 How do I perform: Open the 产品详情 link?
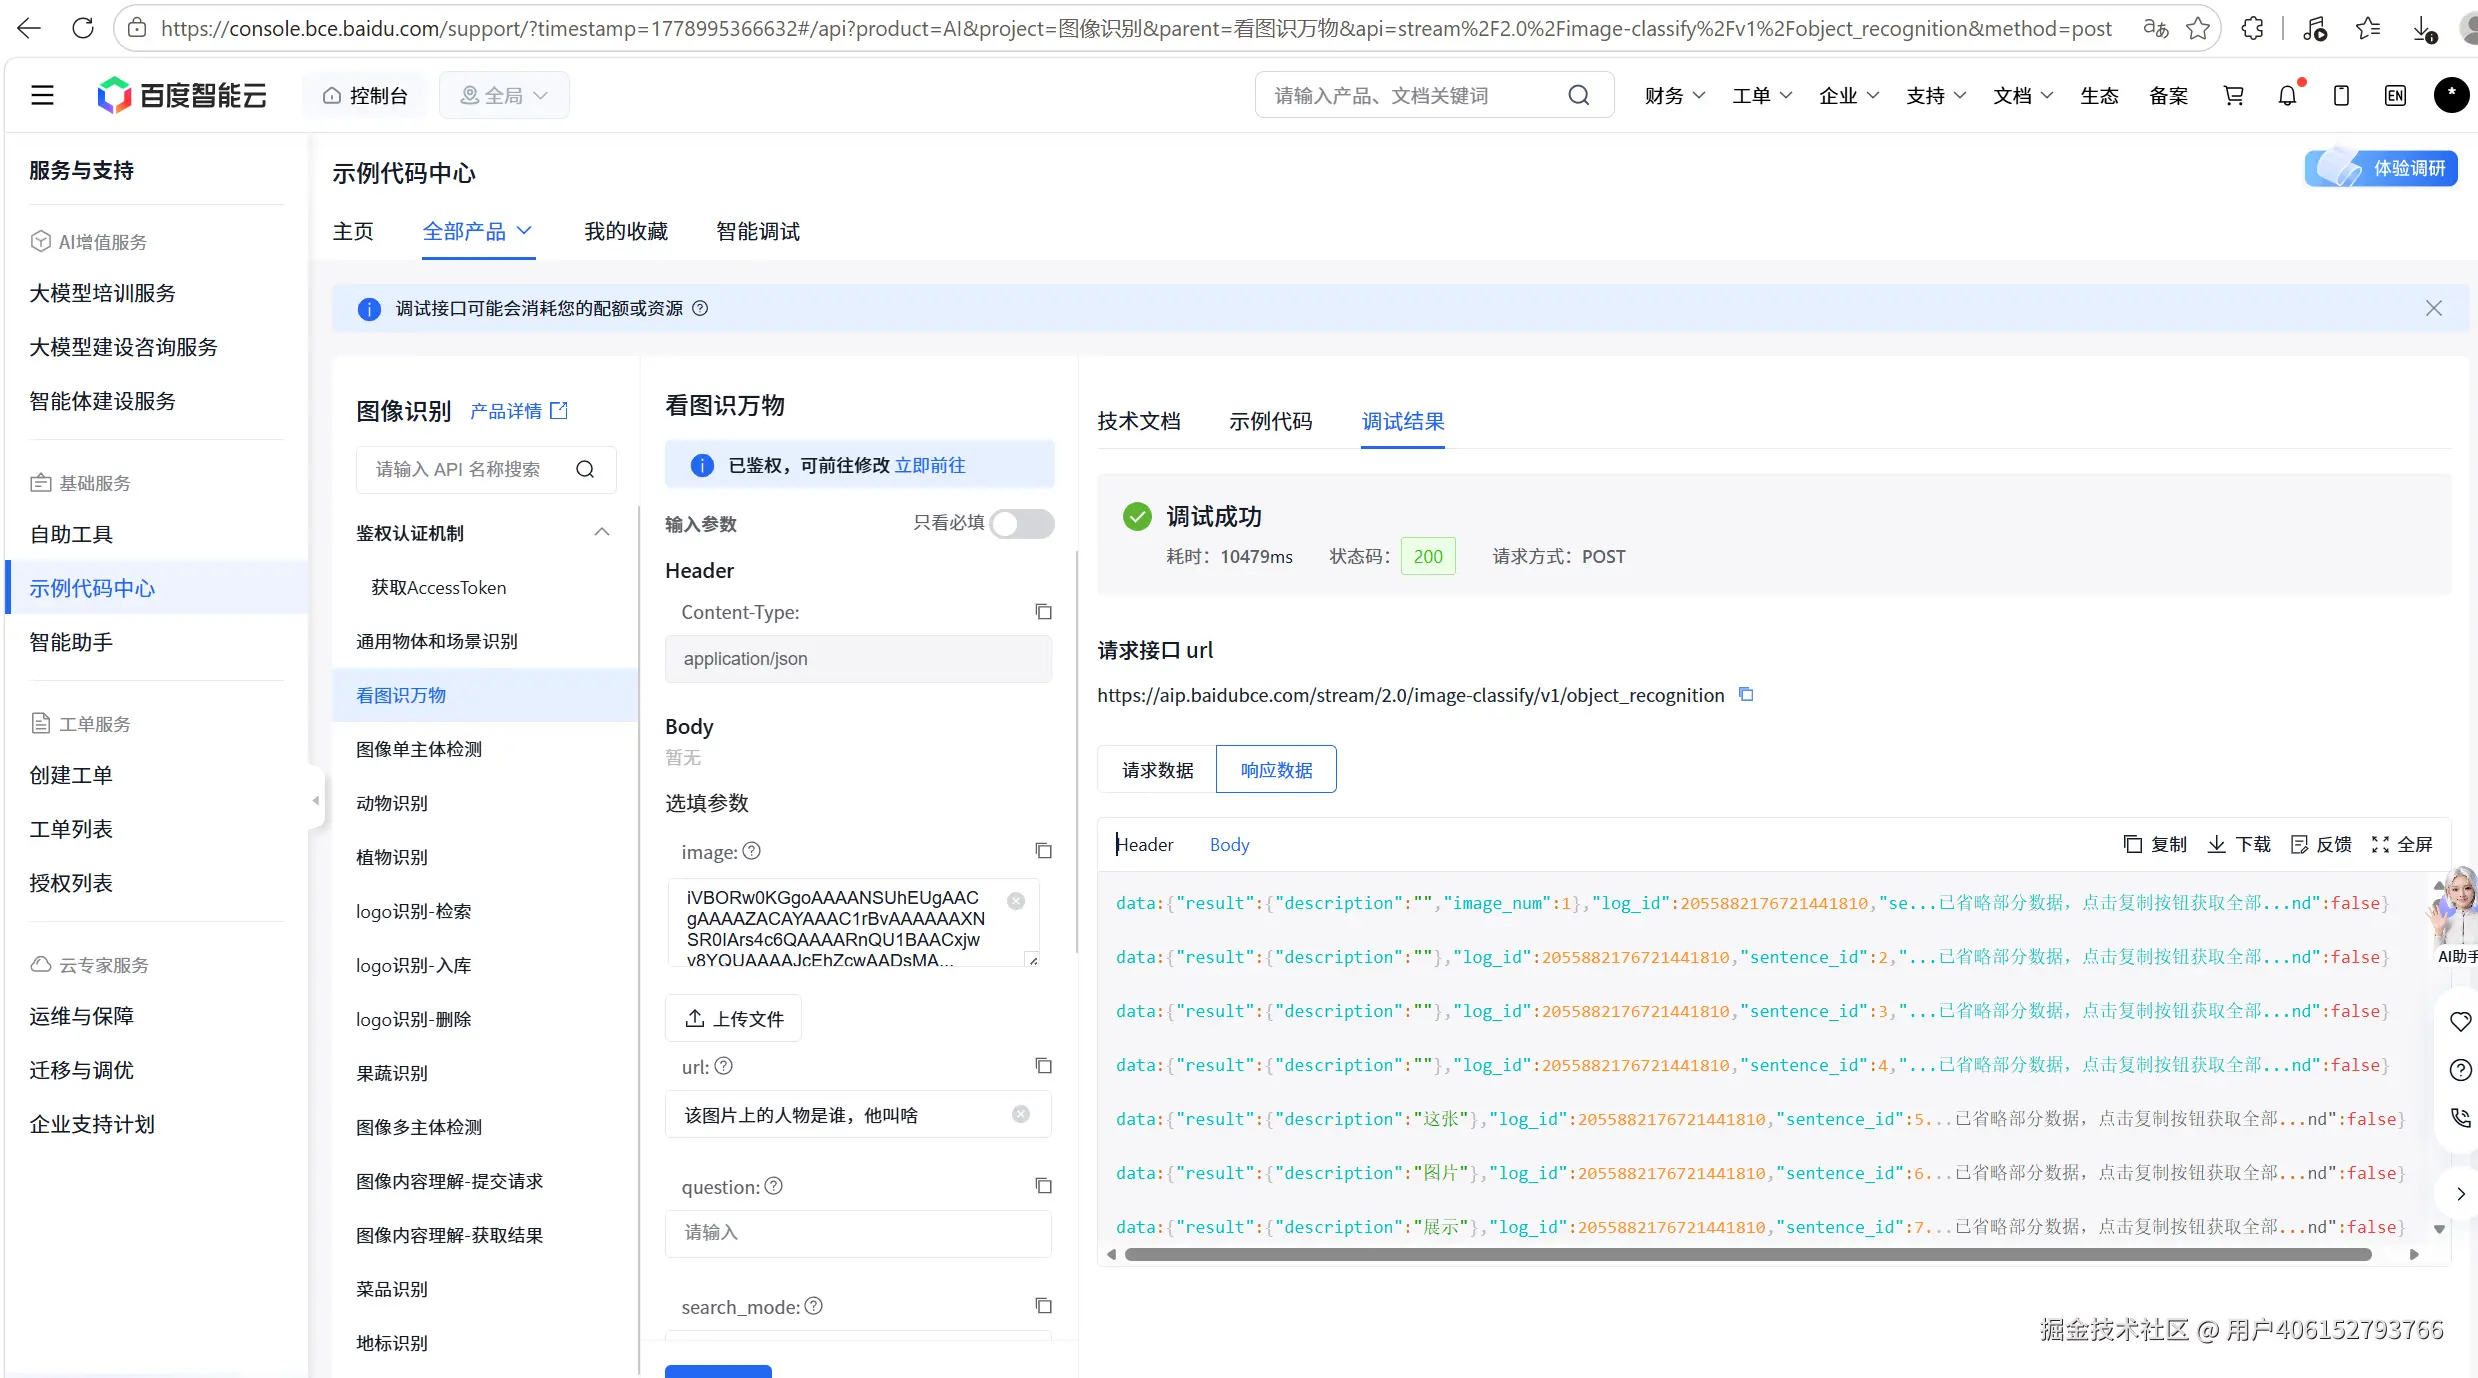[519, 411]
